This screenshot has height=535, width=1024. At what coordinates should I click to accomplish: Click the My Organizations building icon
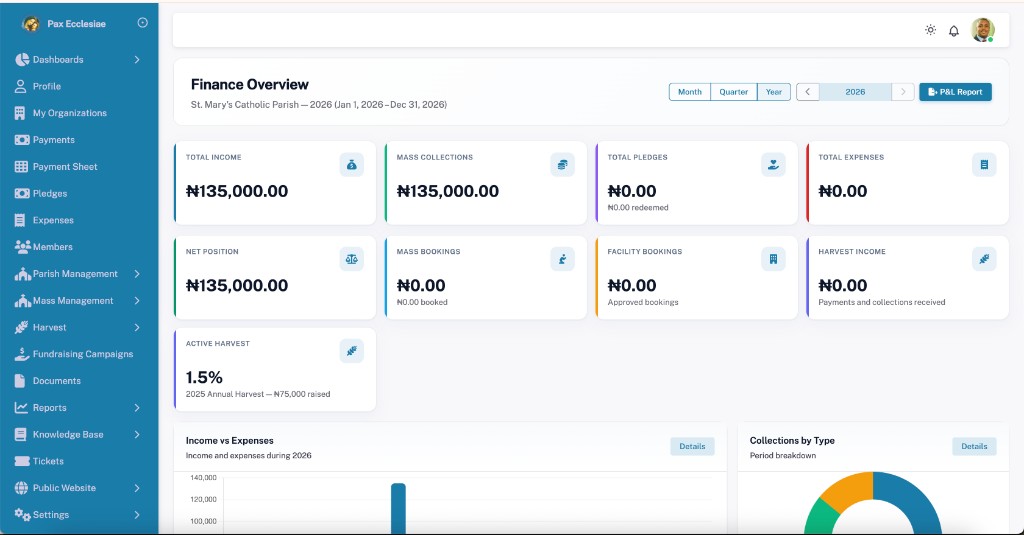[20, 113]
